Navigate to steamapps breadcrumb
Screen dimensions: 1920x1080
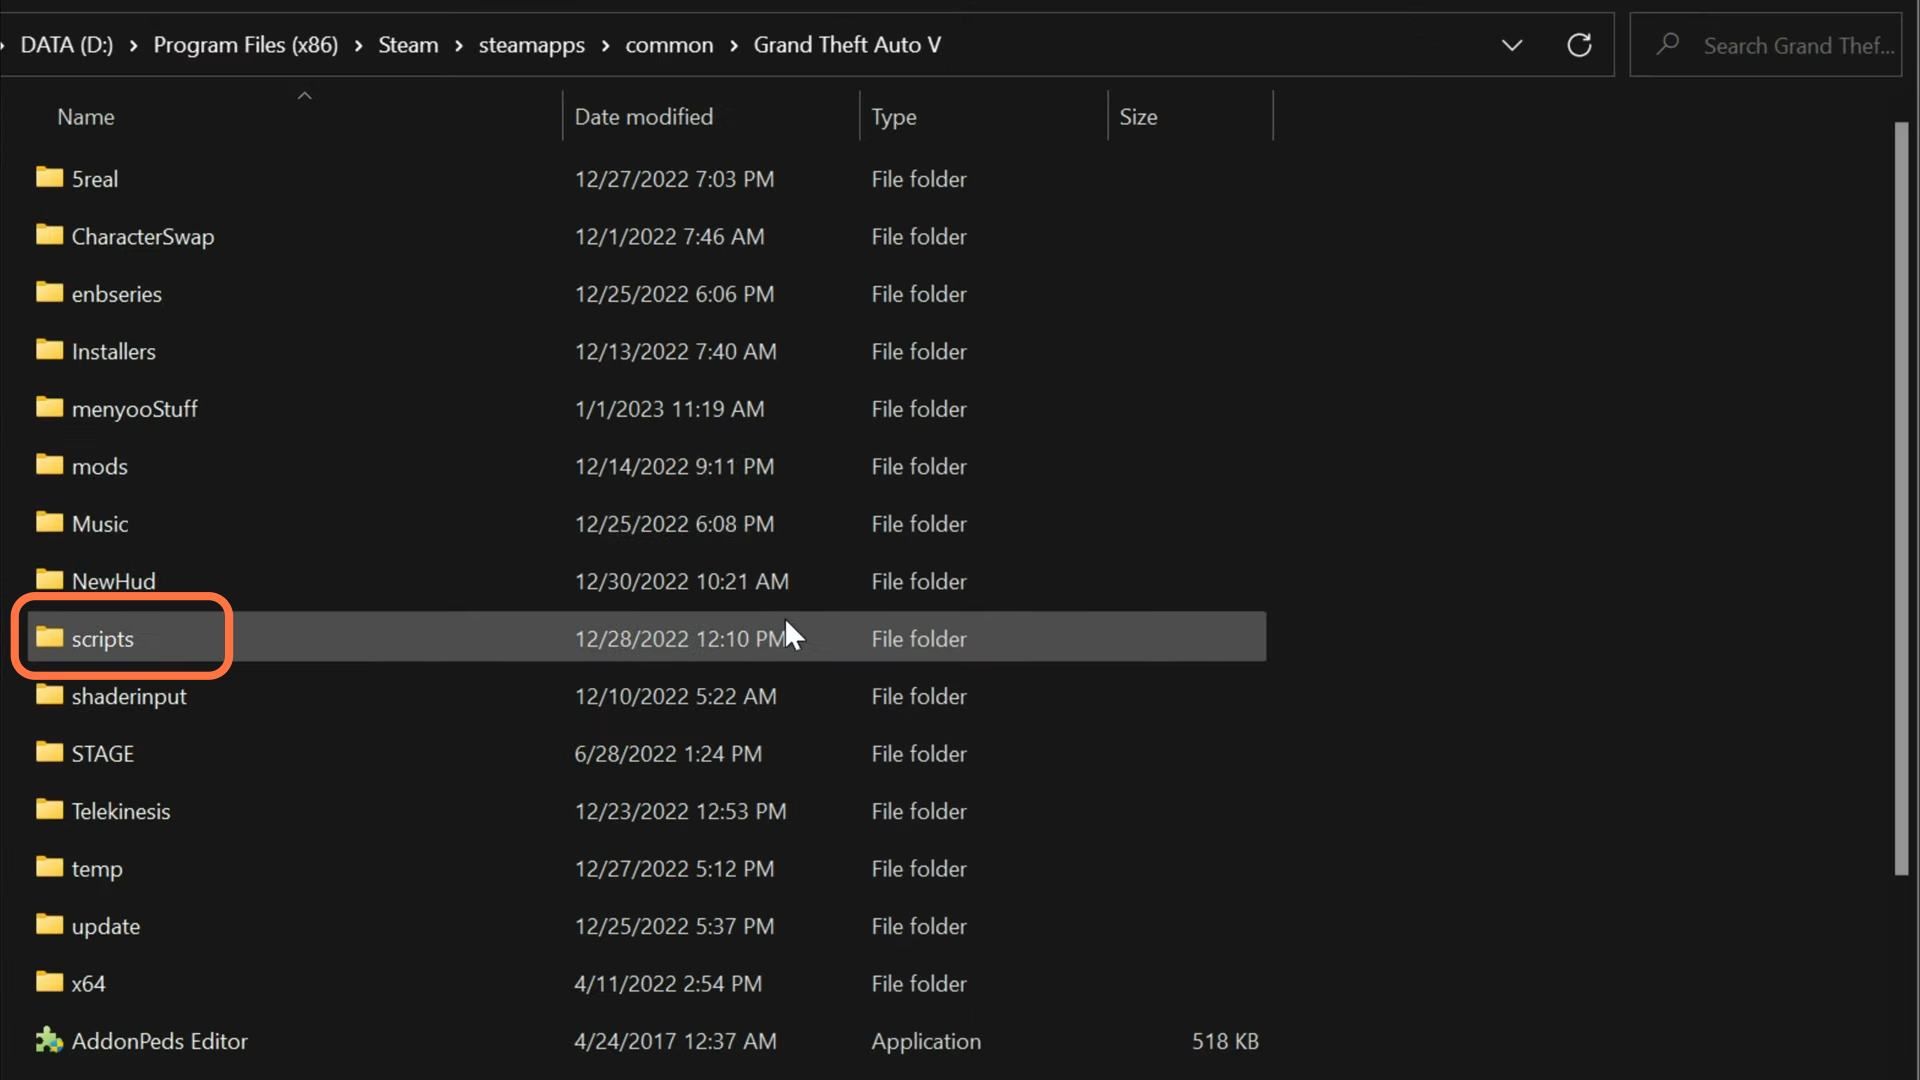coord(531,45)
